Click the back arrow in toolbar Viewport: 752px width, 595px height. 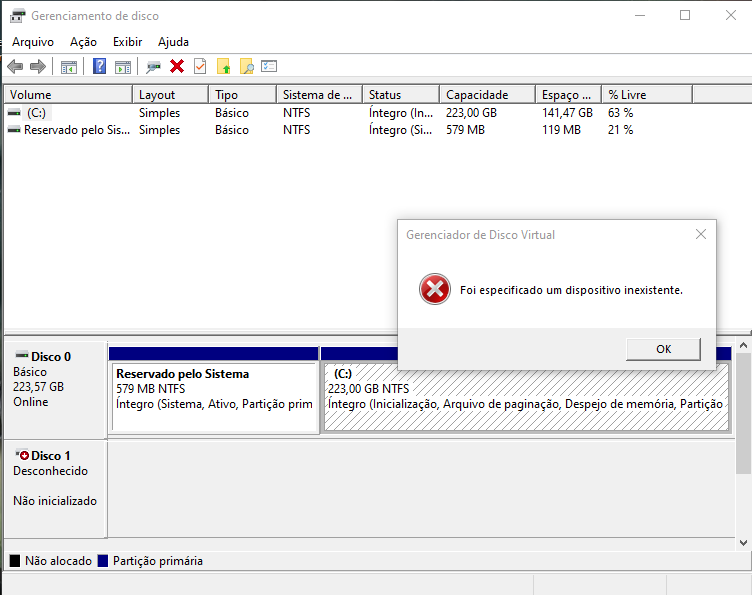tap(15, 67)
